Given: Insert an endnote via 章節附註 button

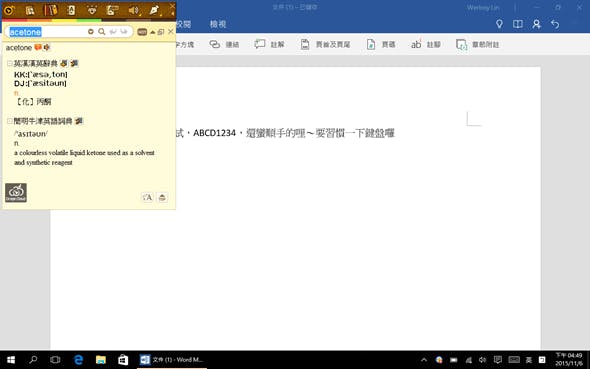Looking at the screenshot, I should [x=477, y=44].
